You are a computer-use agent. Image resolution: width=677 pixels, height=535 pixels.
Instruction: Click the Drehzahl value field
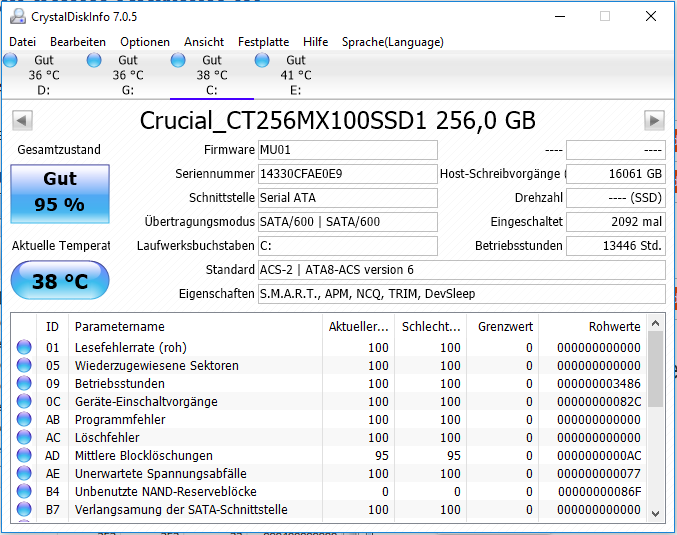616,198
